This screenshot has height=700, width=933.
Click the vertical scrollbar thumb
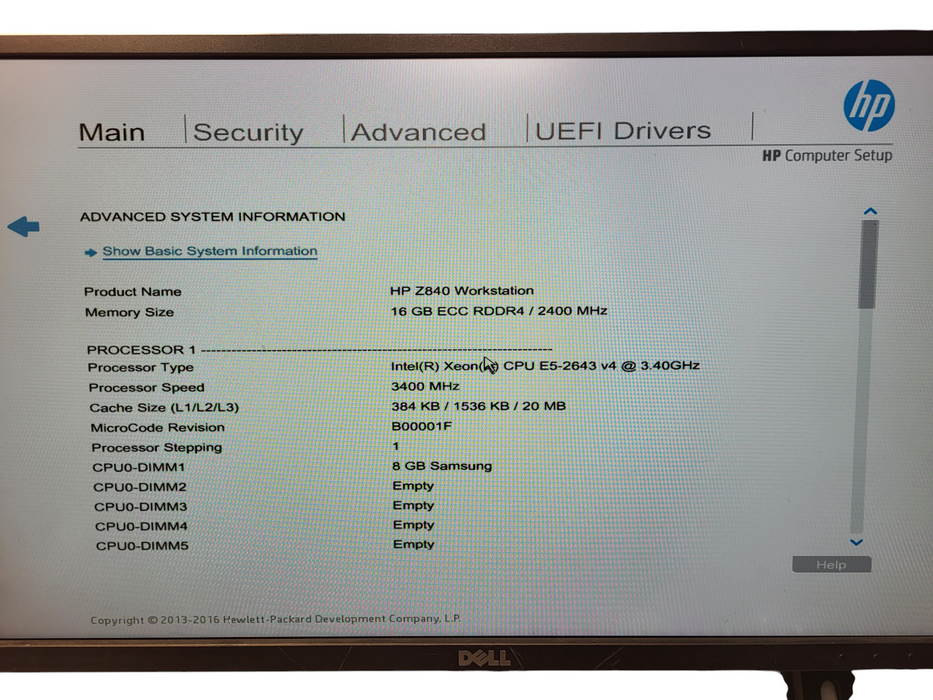pyautogui.click(x=868, y=264)
